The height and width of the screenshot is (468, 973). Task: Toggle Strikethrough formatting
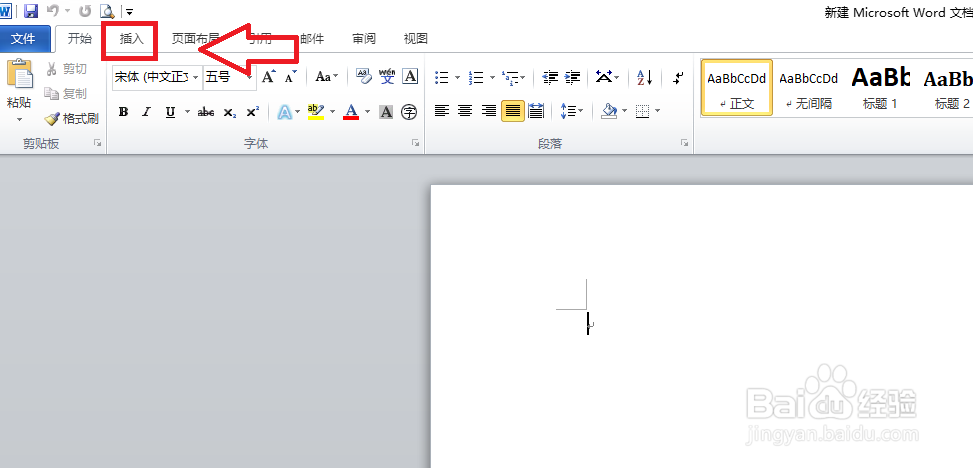click(206, 112)
